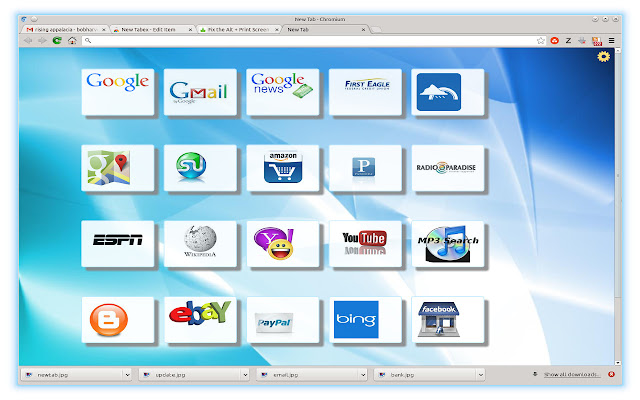Open the blue cloud arrow tile
Viewport: 640px width, 400px height.
[x=448, y=92]
